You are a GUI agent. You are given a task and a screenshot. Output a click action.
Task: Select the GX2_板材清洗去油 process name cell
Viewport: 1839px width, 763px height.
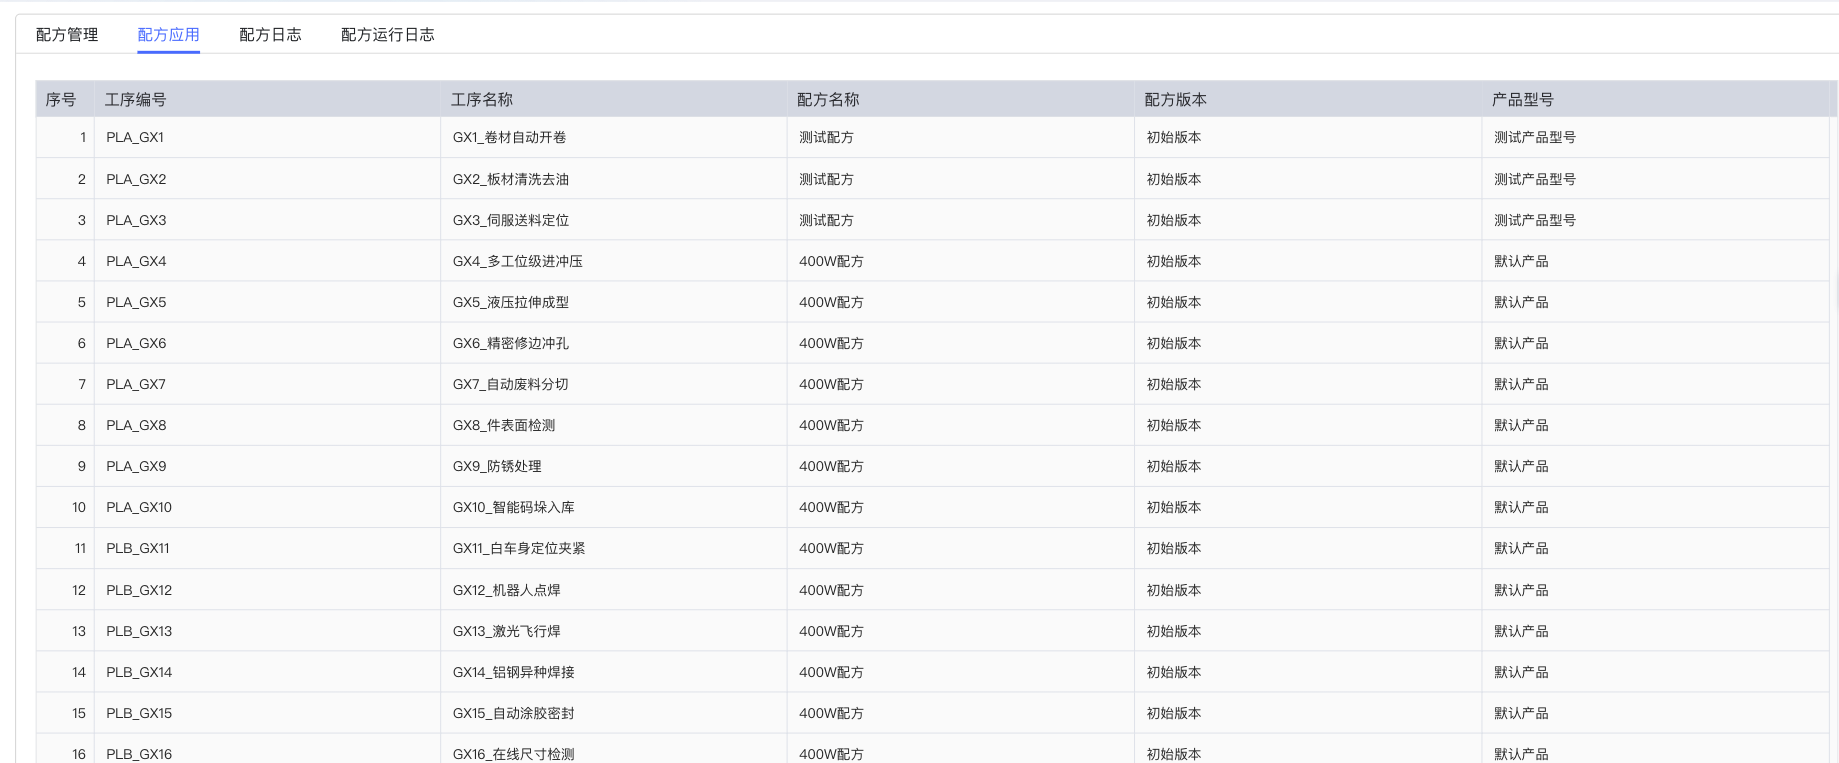[x=510, y=180]
